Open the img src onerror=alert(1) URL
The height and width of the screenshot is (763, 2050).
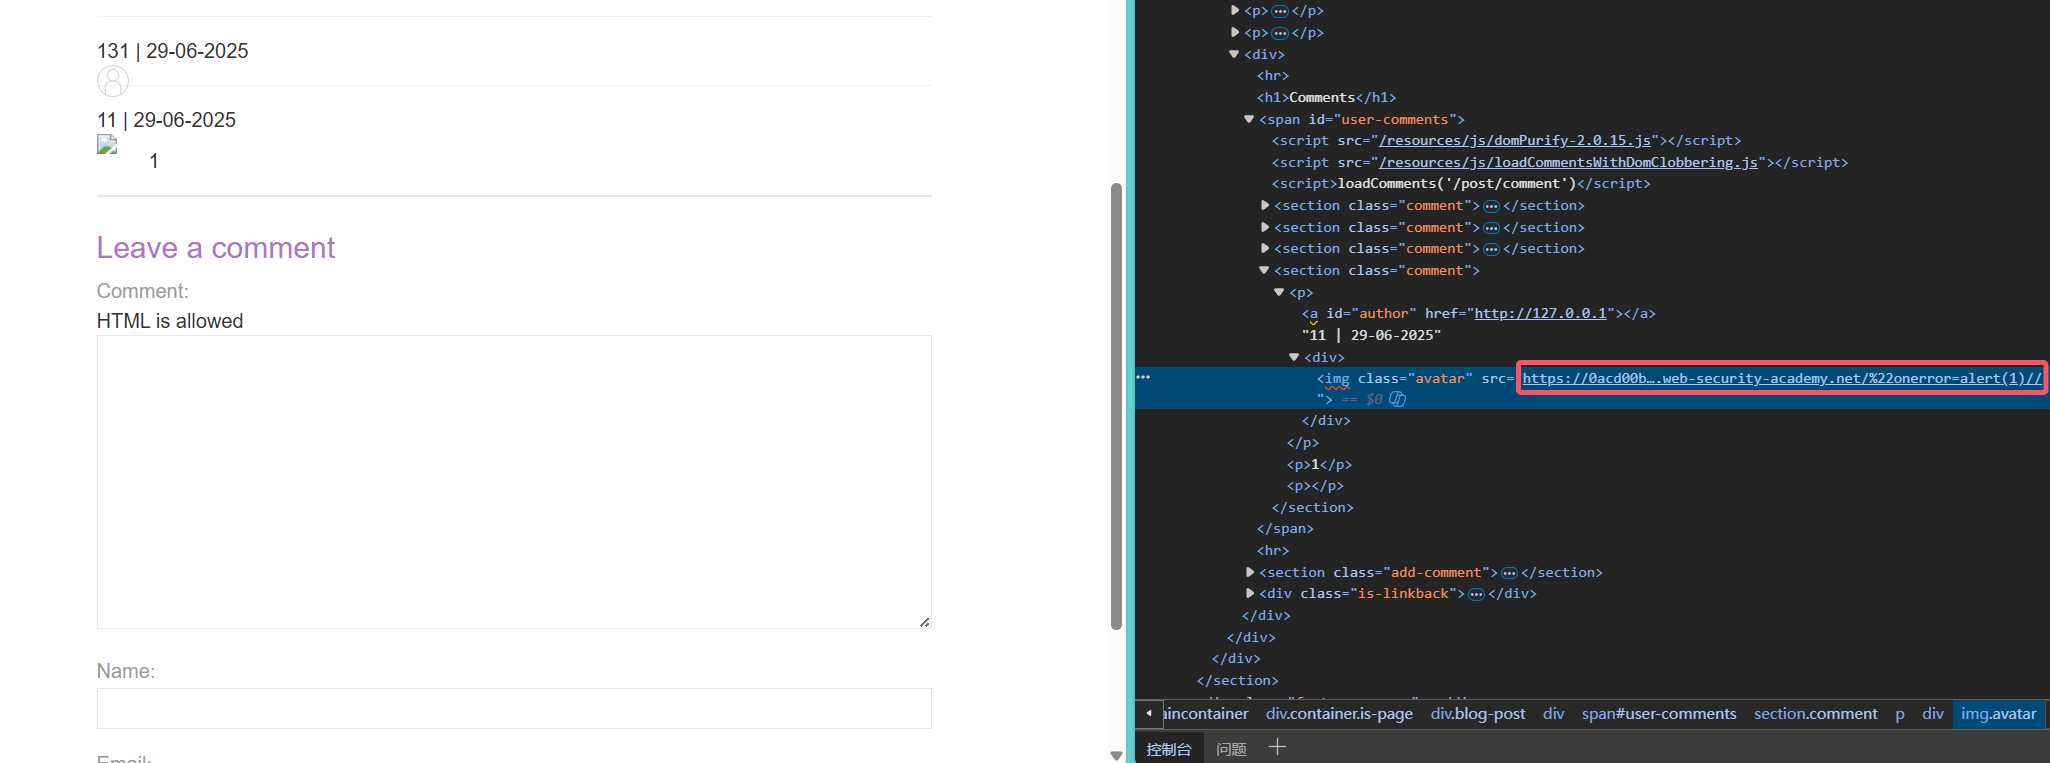1782,379
